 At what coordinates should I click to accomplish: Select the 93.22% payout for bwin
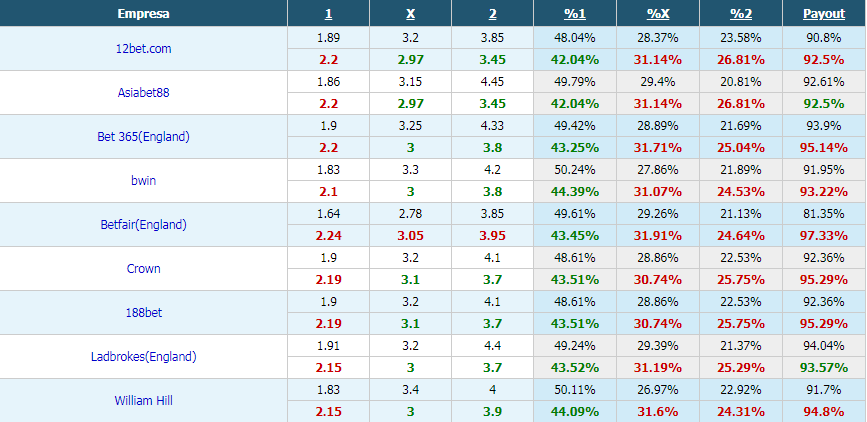click(824, 192)
